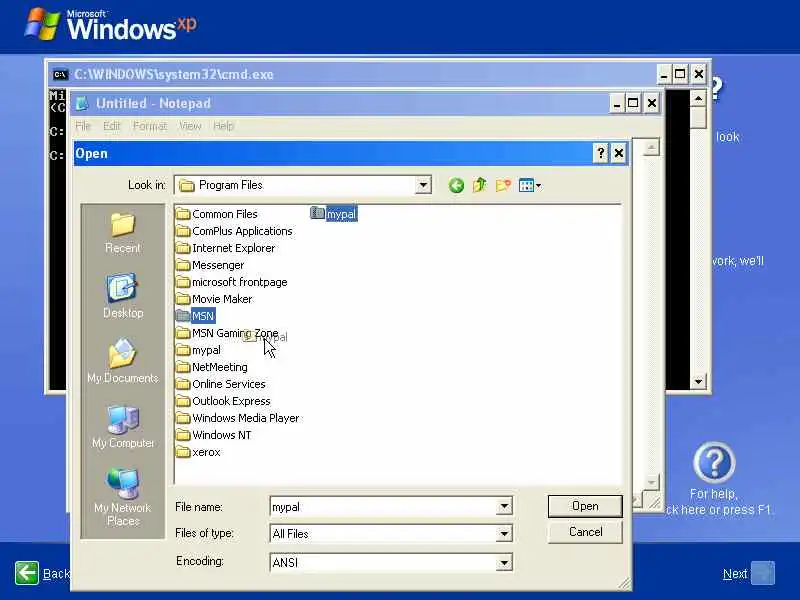The image size is (800, 600).
Task: Click the Open button
Action: pyautogui.click(x=585, y=506)
